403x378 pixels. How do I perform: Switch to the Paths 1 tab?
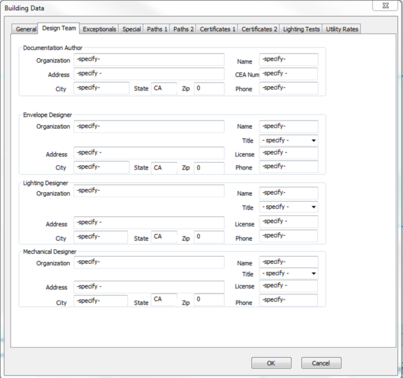pos(157,29)
